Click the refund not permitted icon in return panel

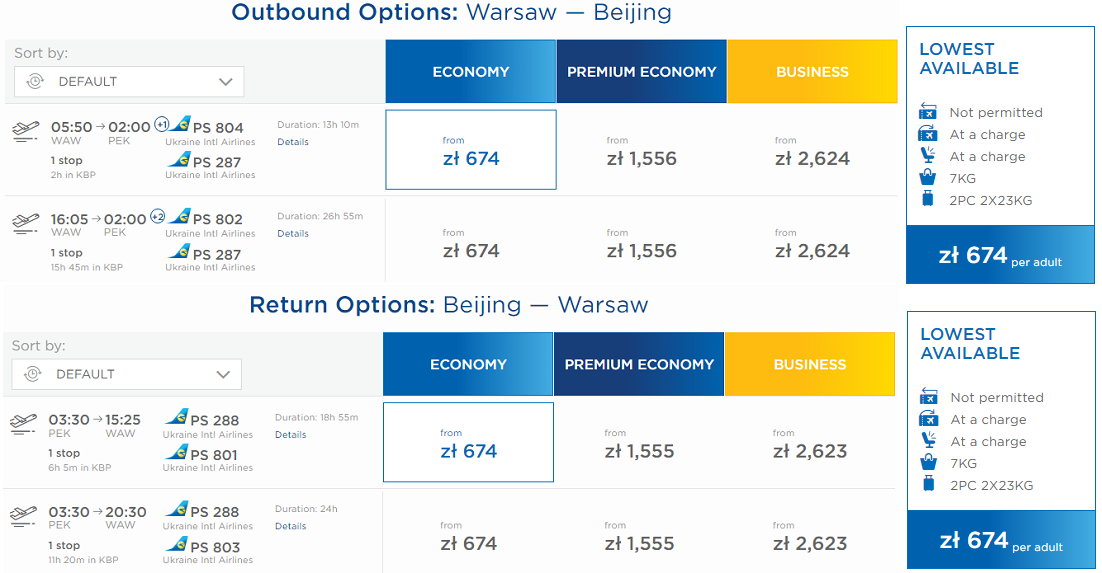click(x=928, y=397)
